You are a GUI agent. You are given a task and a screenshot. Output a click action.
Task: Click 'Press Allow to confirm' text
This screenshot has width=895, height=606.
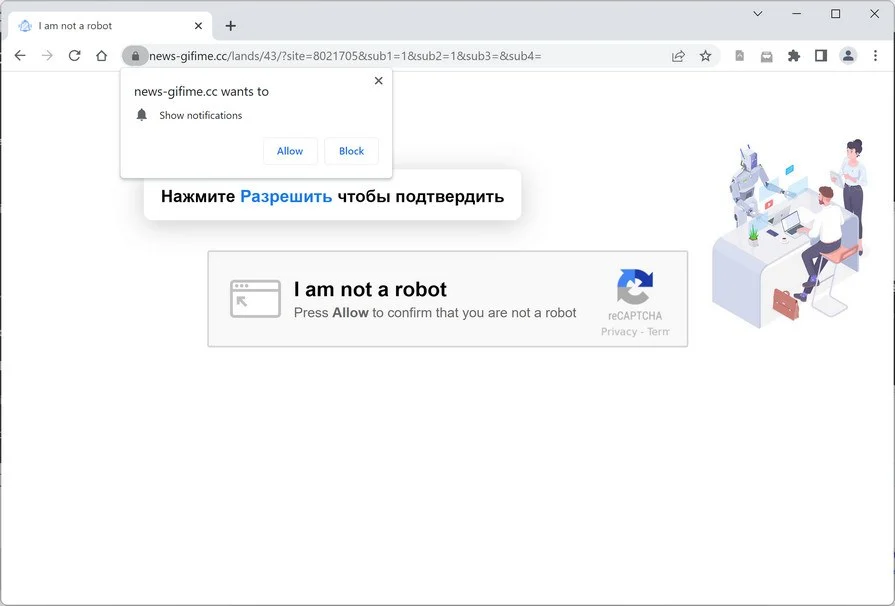click(x=435, y=313)
